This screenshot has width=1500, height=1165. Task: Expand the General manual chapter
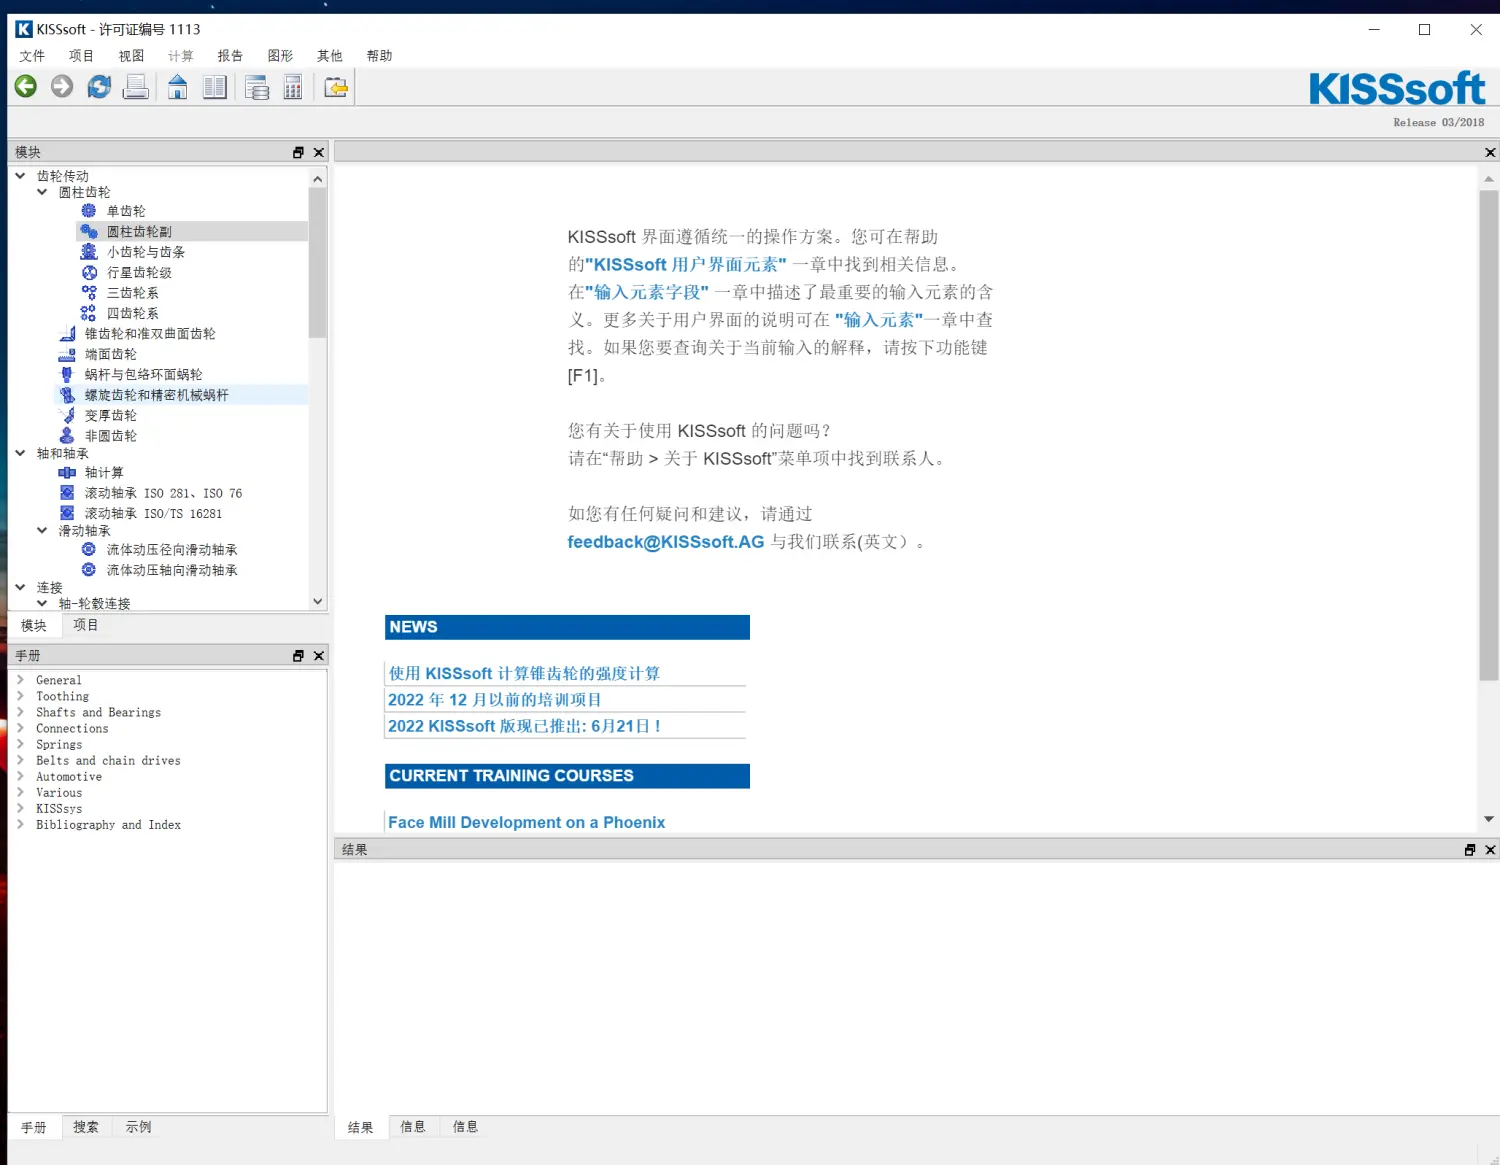[x=20, y=680]
